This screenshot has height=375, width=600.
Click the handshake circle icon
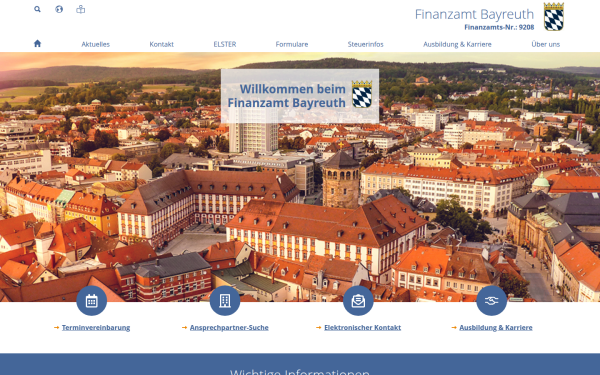pyautogui.click(x=491, y=301)
